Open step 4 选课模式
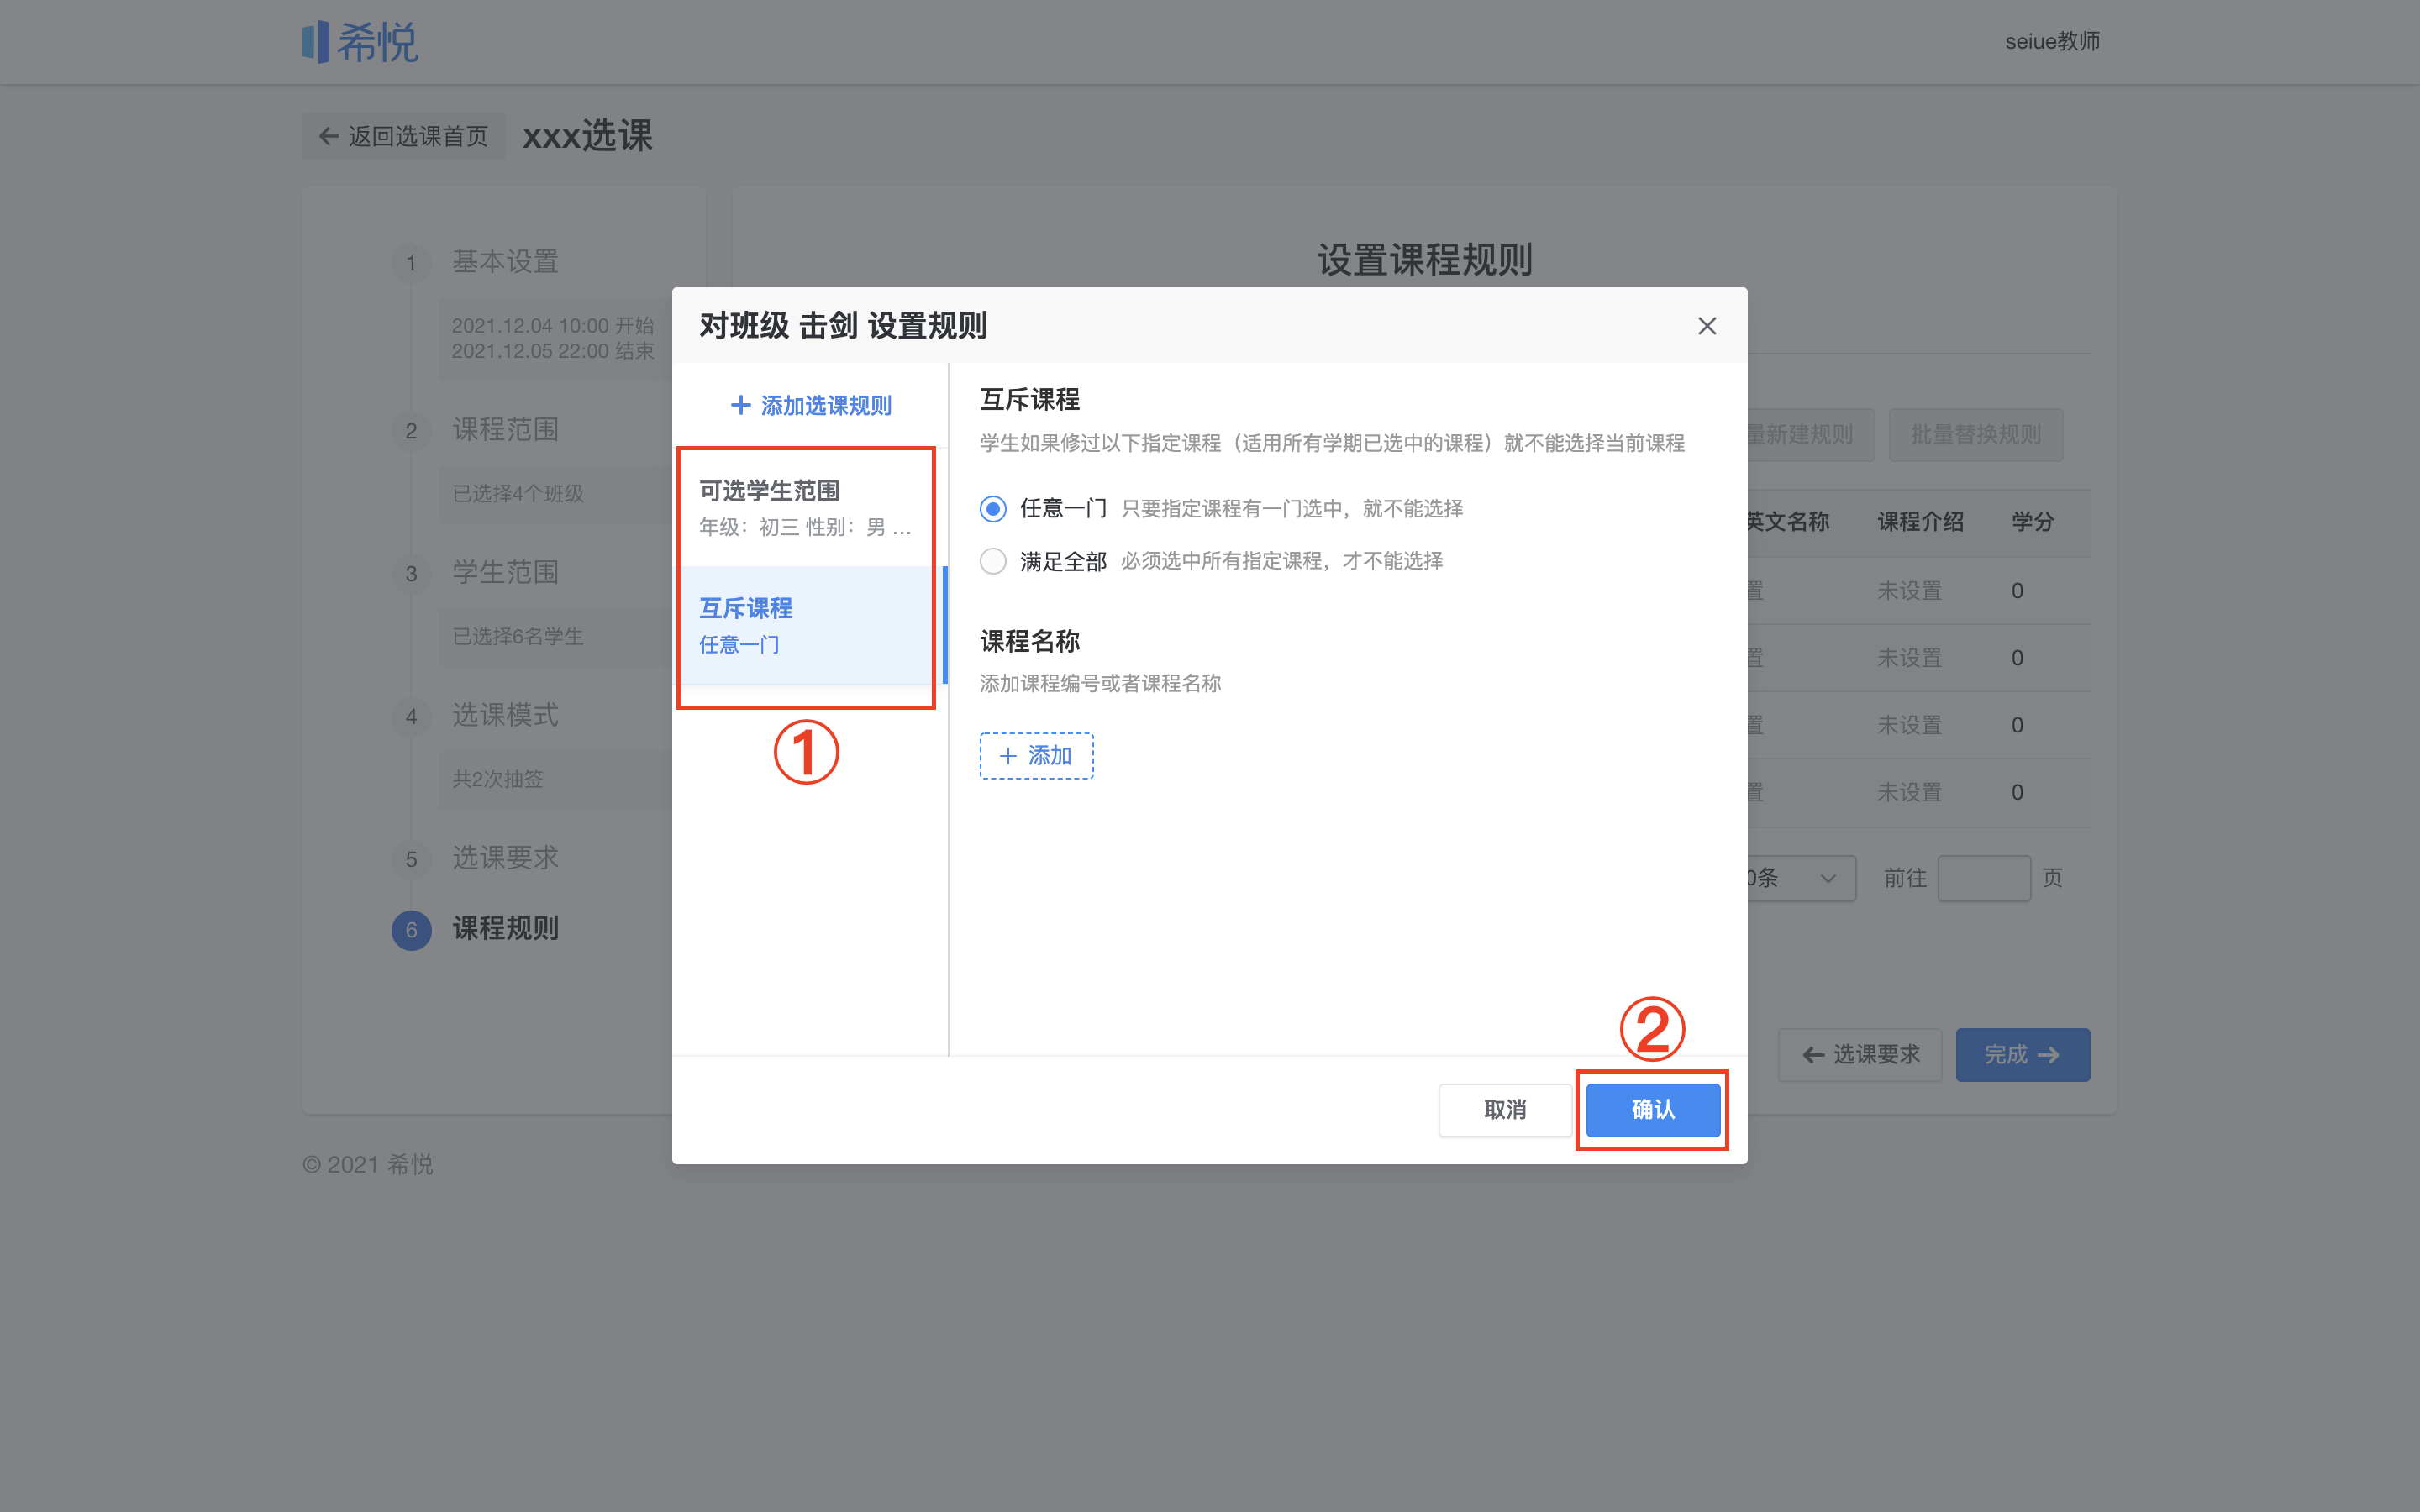 [505, 716]
